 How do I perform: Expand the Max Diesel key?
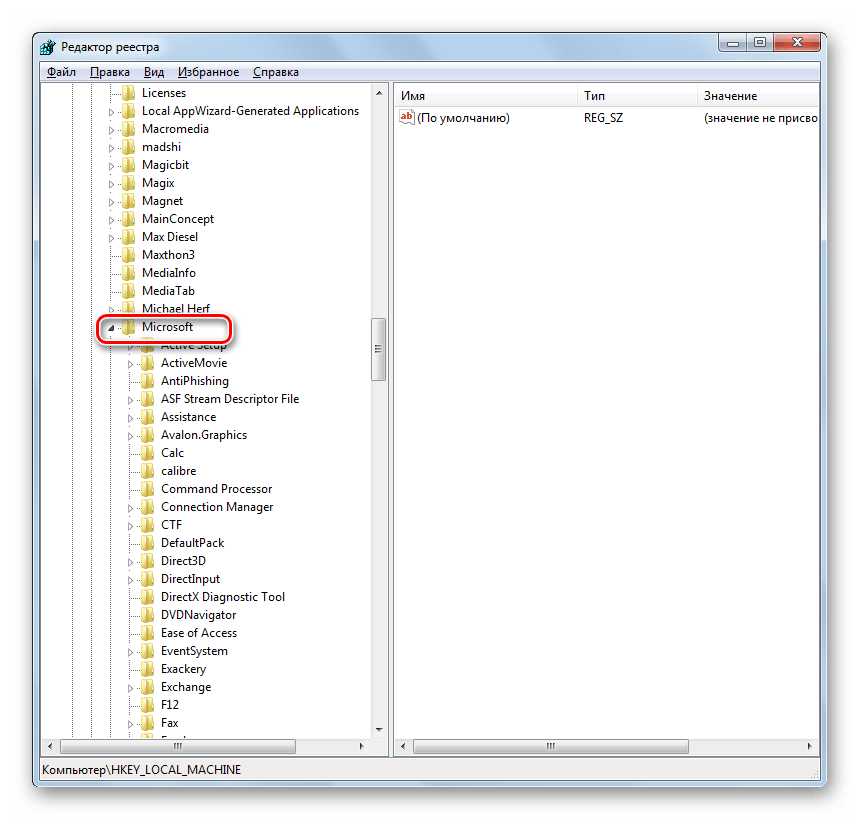(x=111, y=238)
